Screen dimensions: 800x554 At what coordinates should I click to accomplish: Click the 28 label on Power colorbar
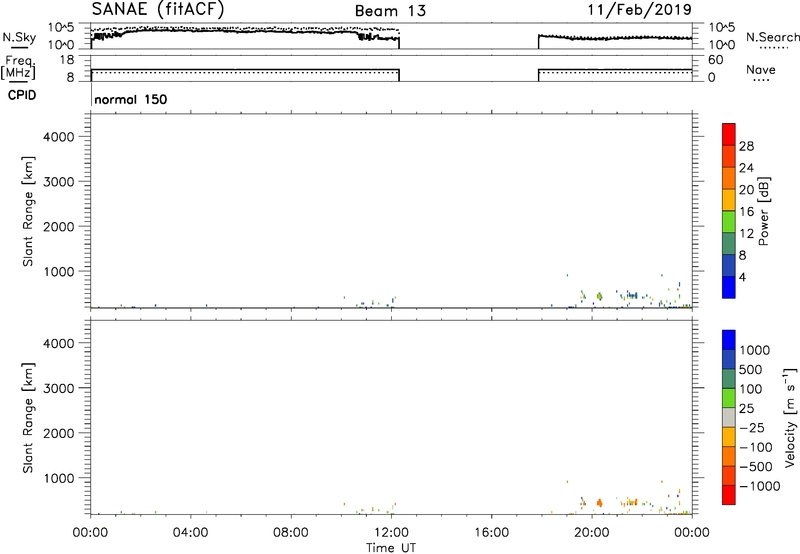(x=746, y=146)
